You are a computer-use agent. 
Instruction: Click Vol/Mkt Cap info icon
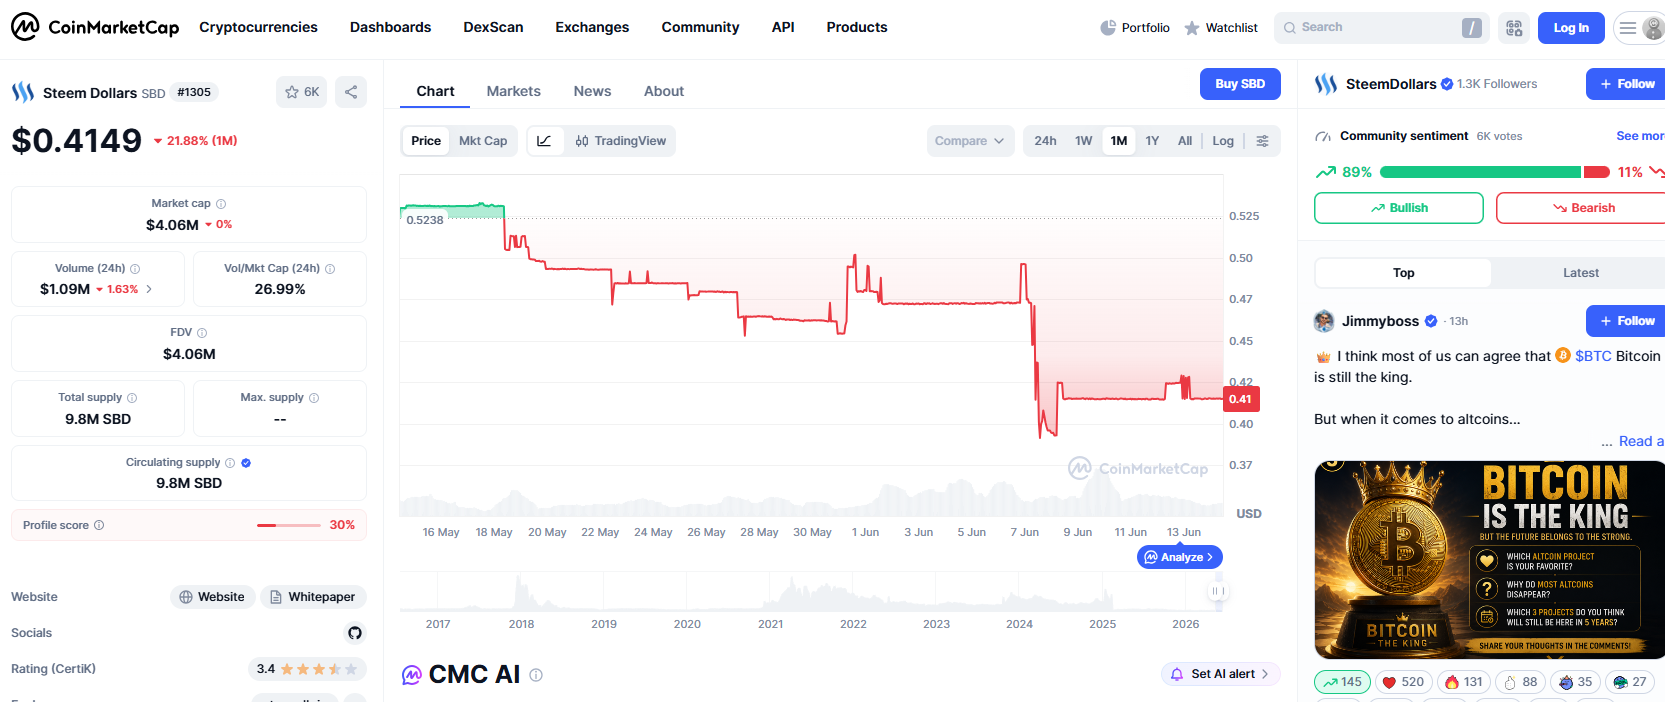click(x=330, y=269)
